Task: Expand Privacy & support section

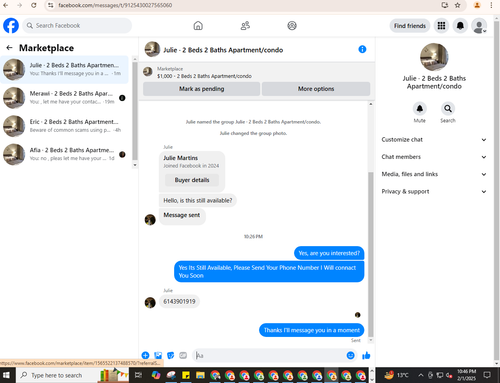Action: (434, 192)
